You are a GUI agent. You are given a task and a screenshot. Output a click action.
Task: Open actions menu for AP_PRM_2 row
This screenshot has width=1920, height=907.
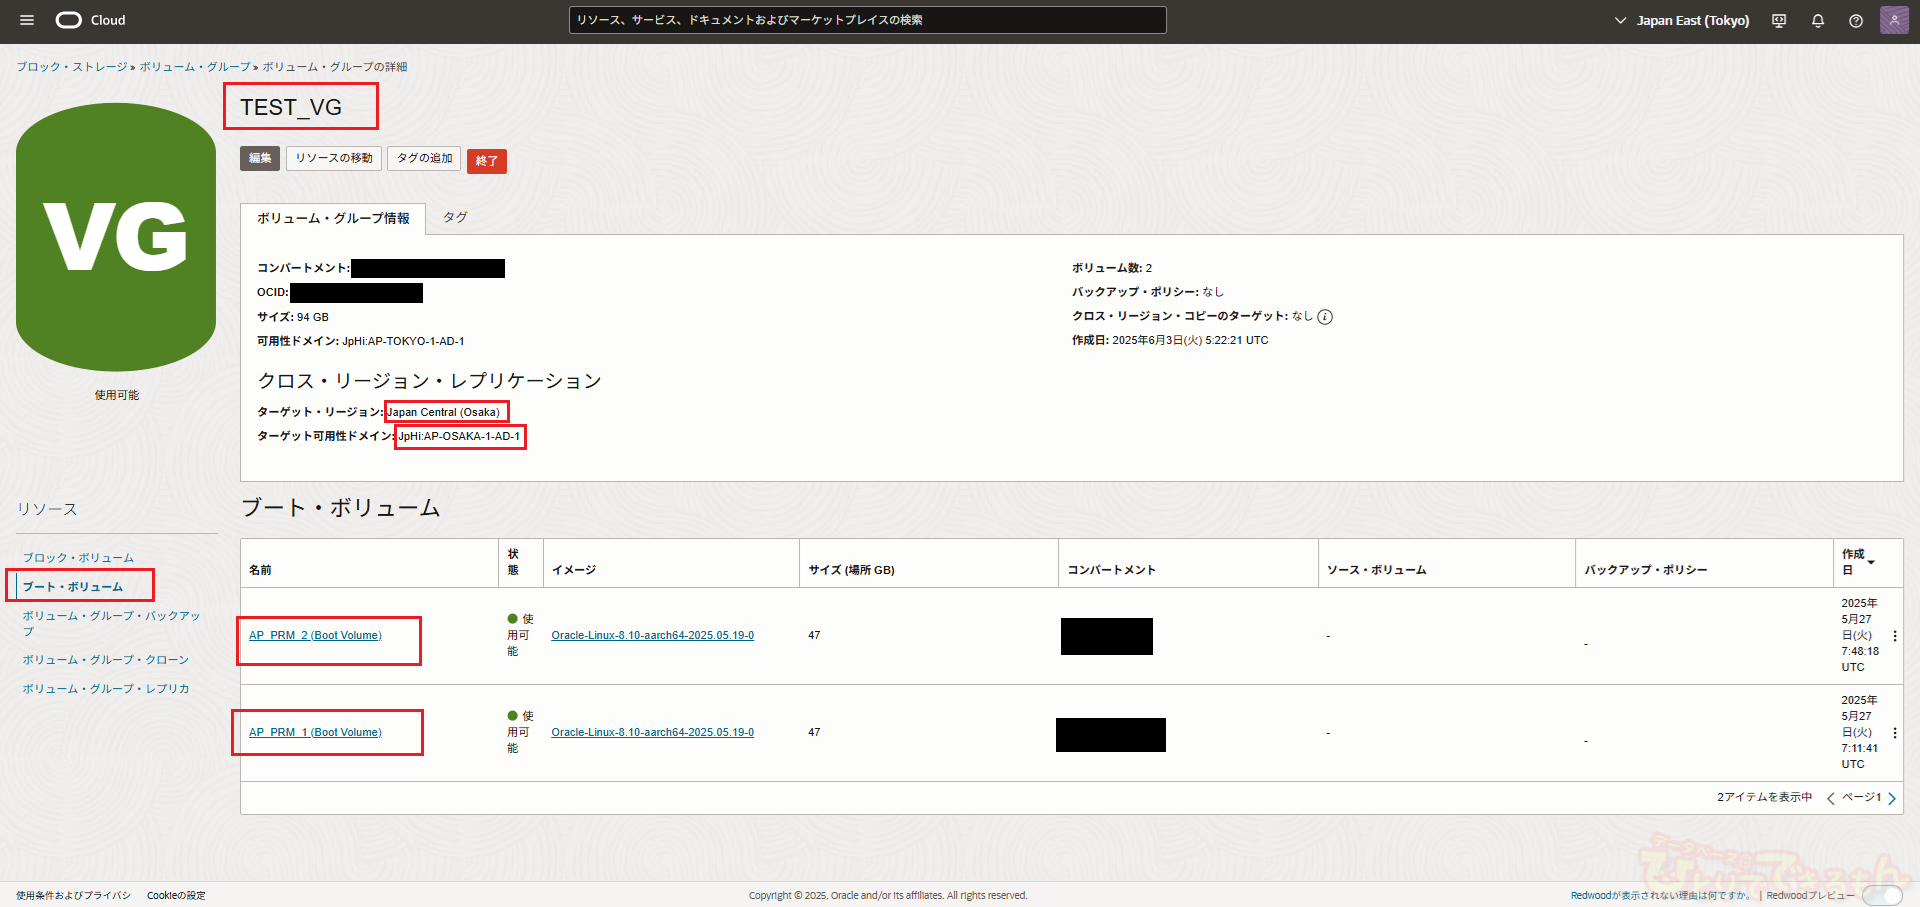point(1894,636)
